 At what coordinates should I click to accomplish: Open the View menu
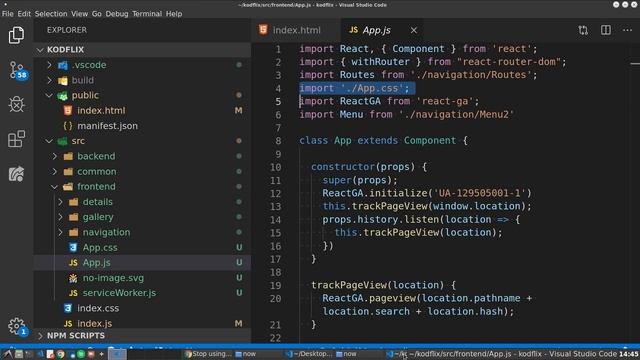click(79, 13)
